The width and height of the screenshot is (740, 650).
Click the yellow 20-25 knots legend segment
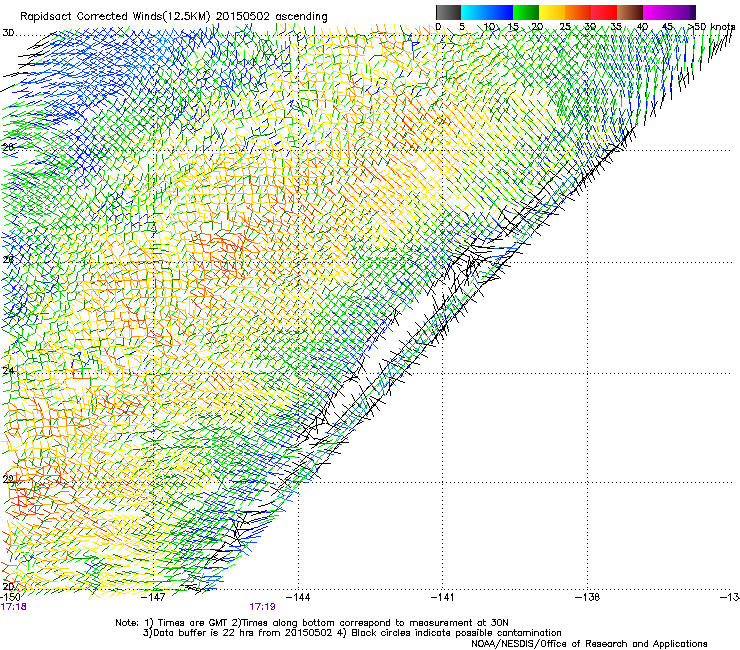pos(552,12)
